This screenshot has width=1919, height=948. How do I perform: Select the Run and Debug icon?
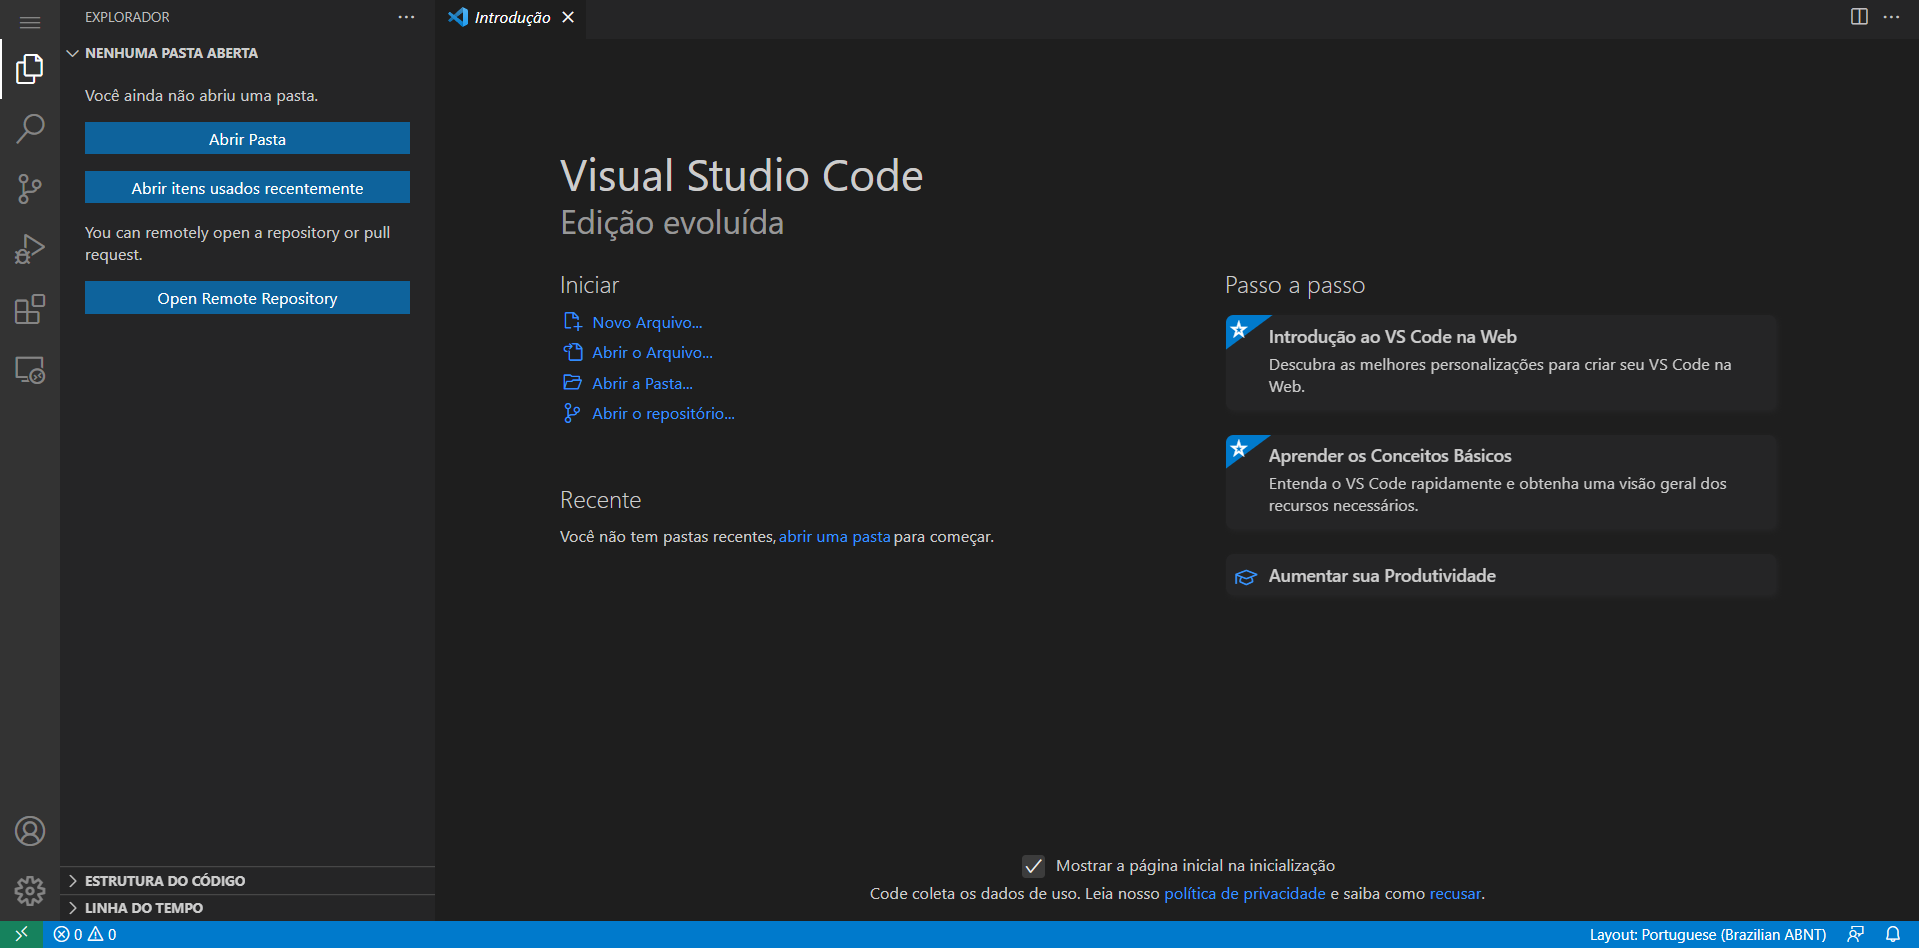click(30, 248)
